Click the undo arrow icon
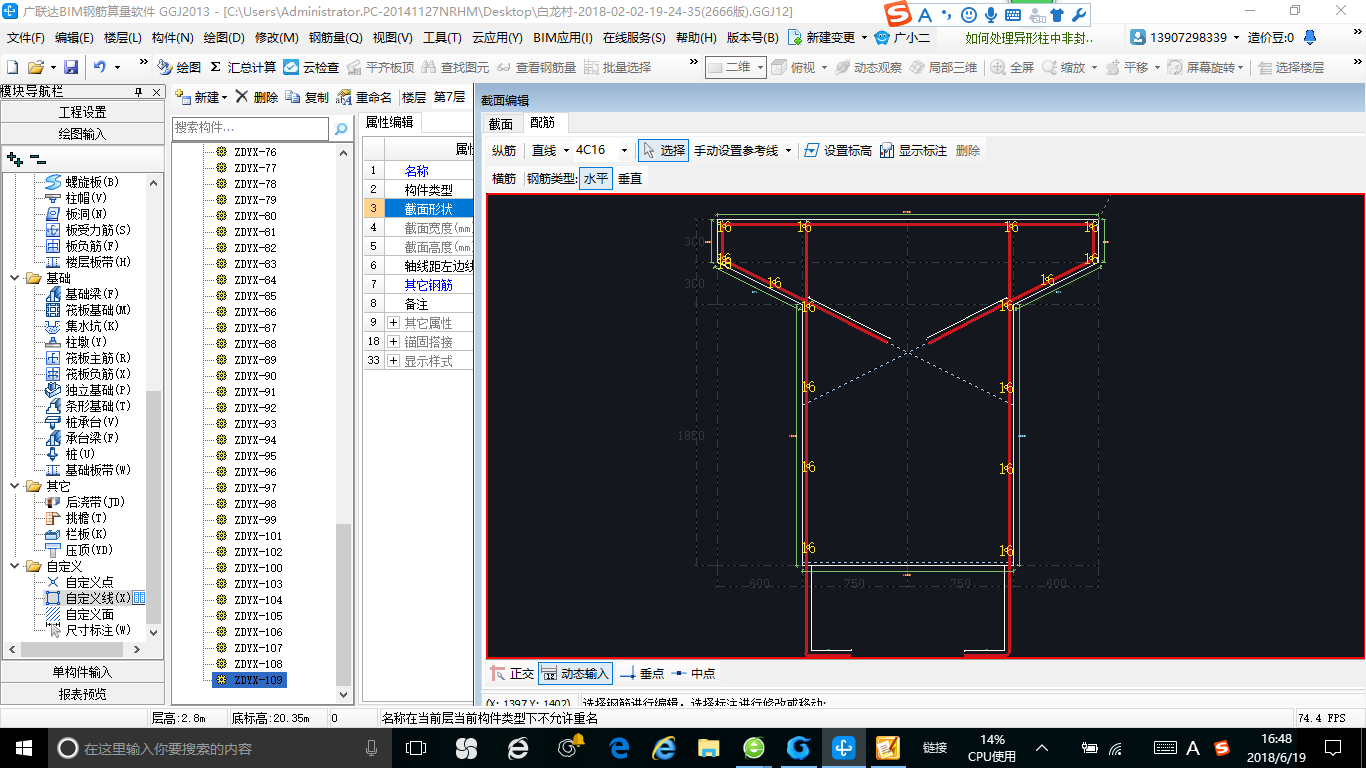The image size is (1366, 768). click(100, 67)
